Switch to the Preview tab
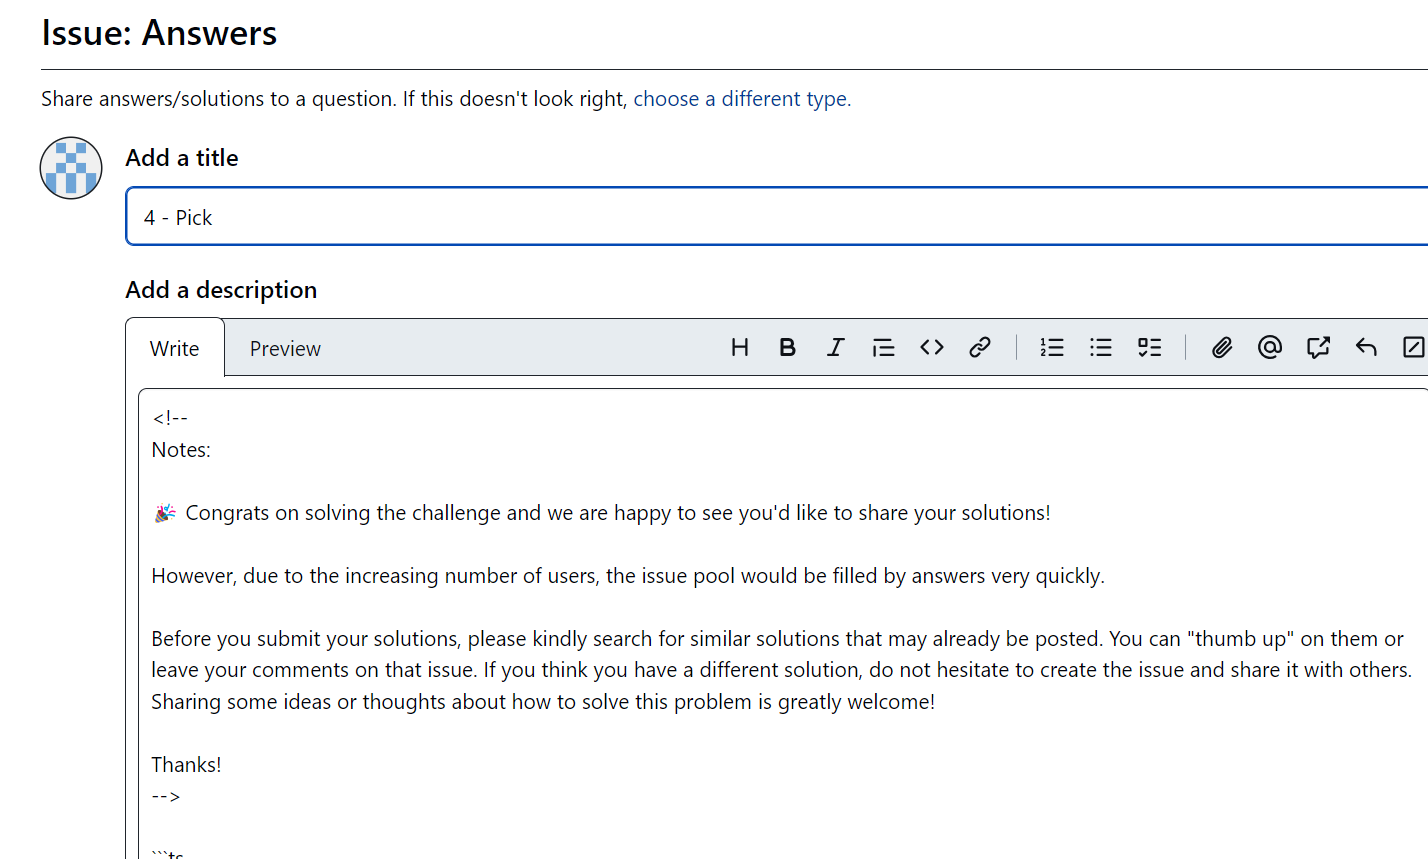Screen dimensions: 1428x859 [x=285, y=348]
